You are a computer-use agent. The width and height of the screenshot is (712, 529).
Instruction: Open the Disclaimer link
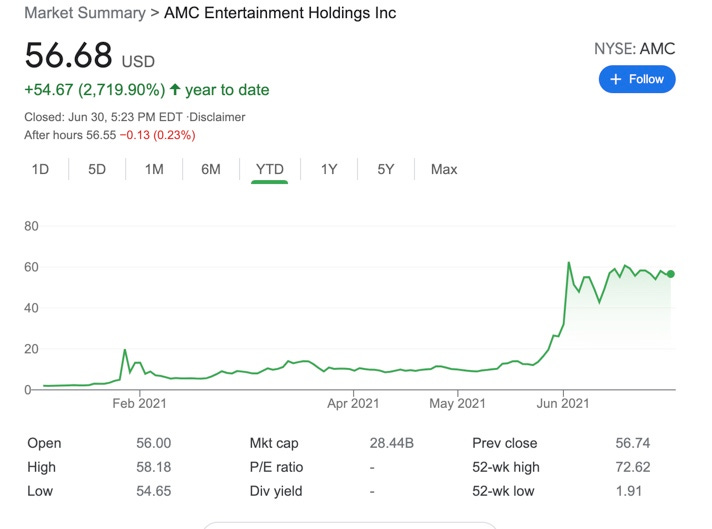tap(217, 117)
